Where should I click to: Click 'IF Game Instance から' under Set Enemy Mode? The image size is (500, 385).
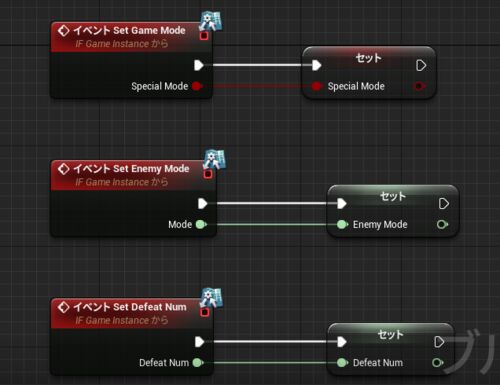122,182
